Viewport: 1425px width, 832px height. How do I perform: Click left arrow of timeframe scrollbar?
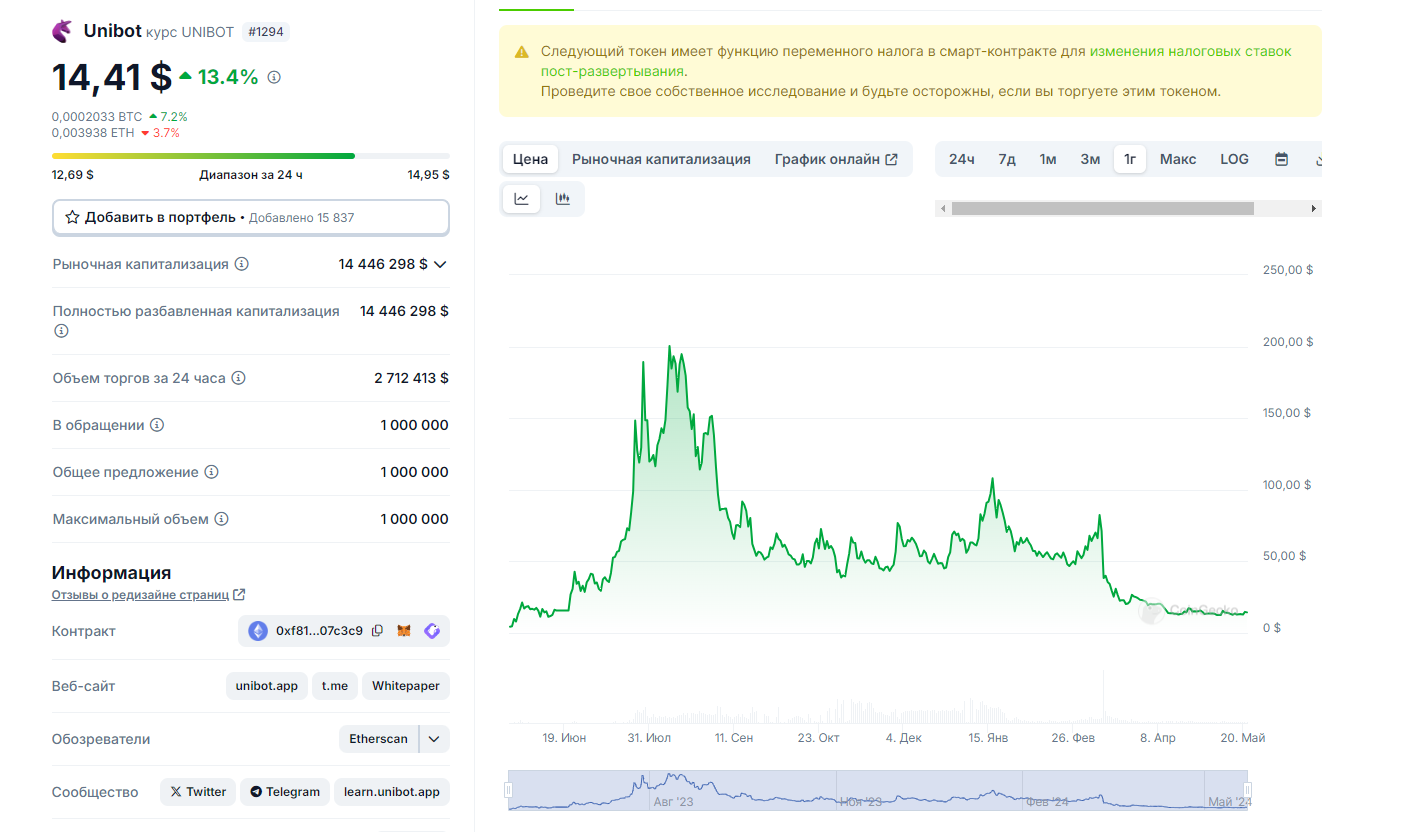(941, 209)
